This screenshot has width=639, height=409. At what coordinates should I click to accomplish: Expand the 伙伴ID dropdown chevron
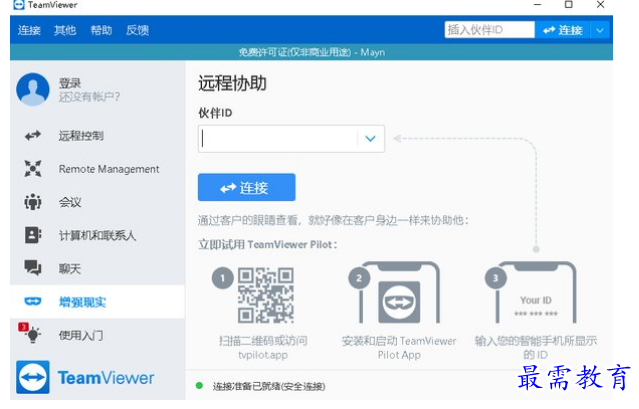coord(370,139)
